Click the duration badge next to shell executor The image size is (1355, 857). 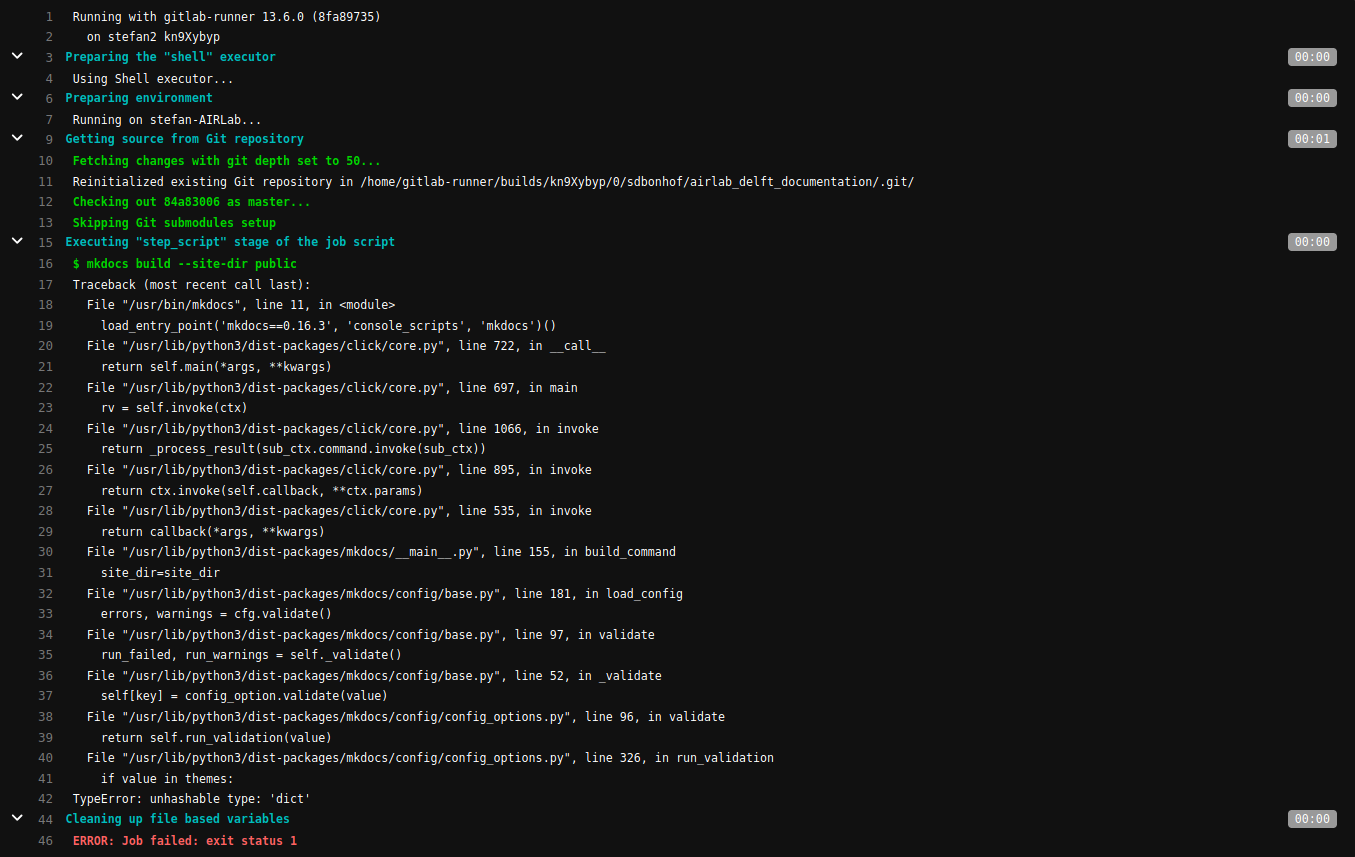click(x=1312, y=57)
